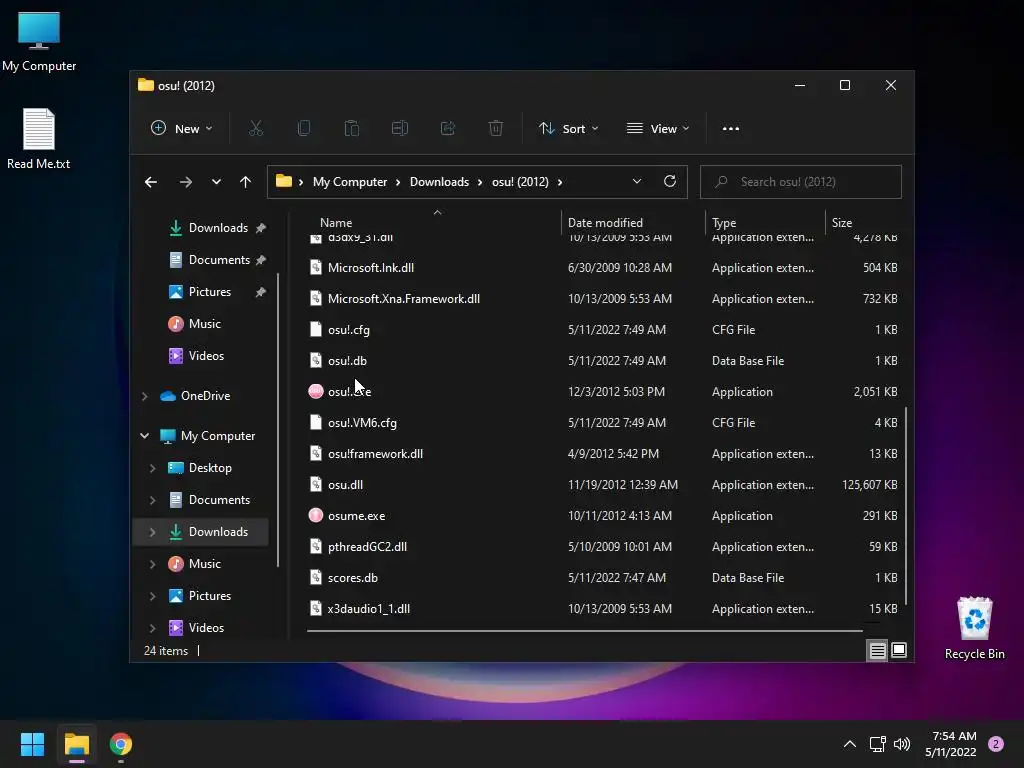Viewport: 1024px width, 768px height.
Task: Switch to large thumbnails view icon
Action: coord(899,650)
